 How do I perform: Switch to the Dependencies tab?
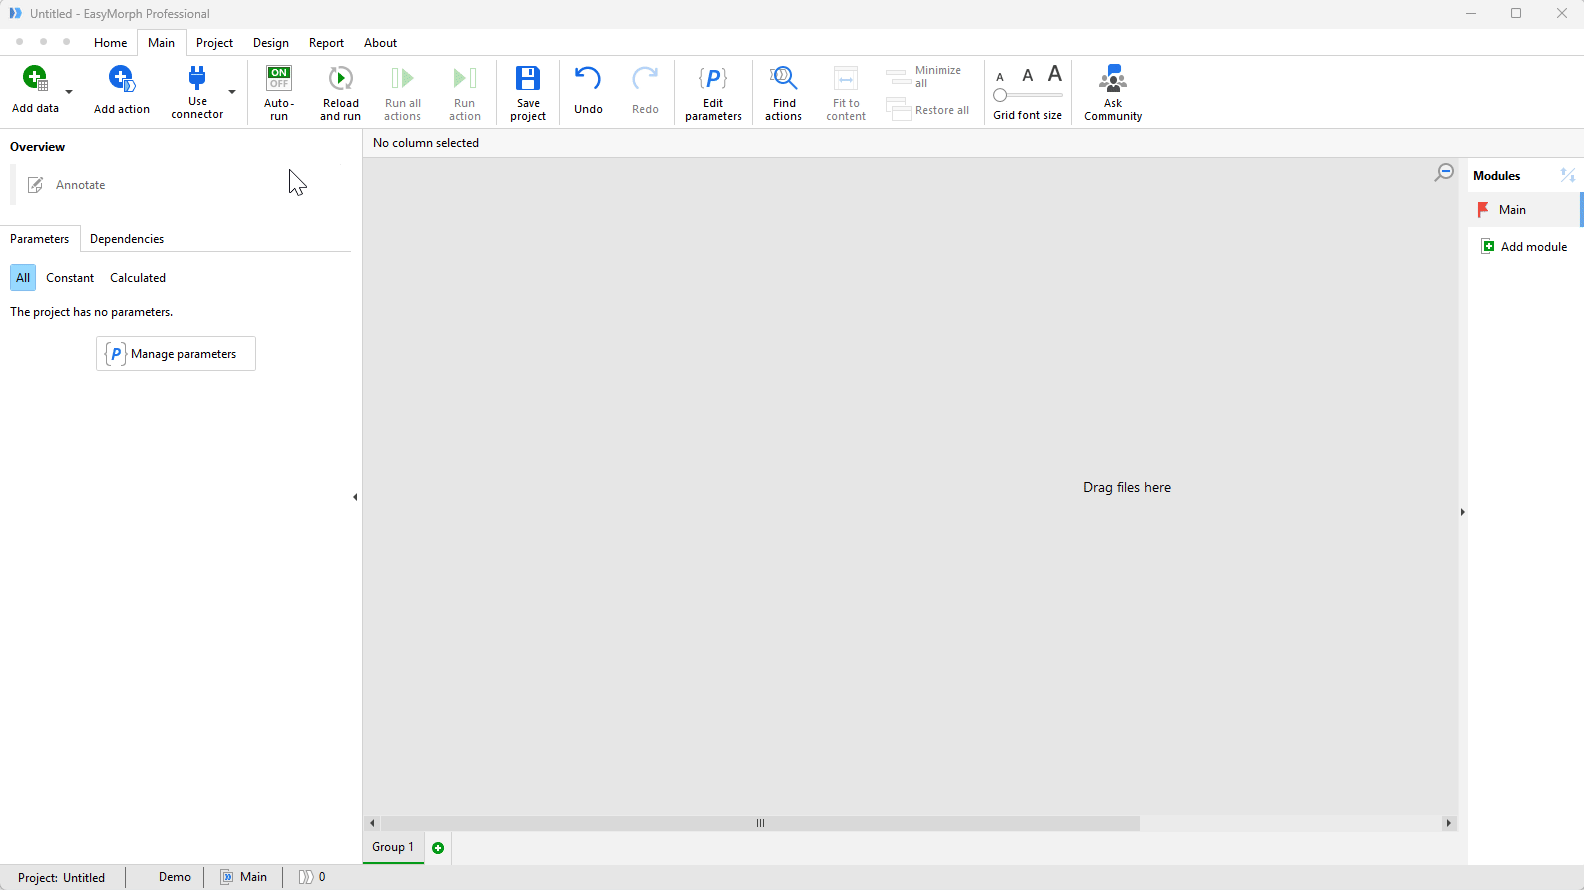pos(127,239)
